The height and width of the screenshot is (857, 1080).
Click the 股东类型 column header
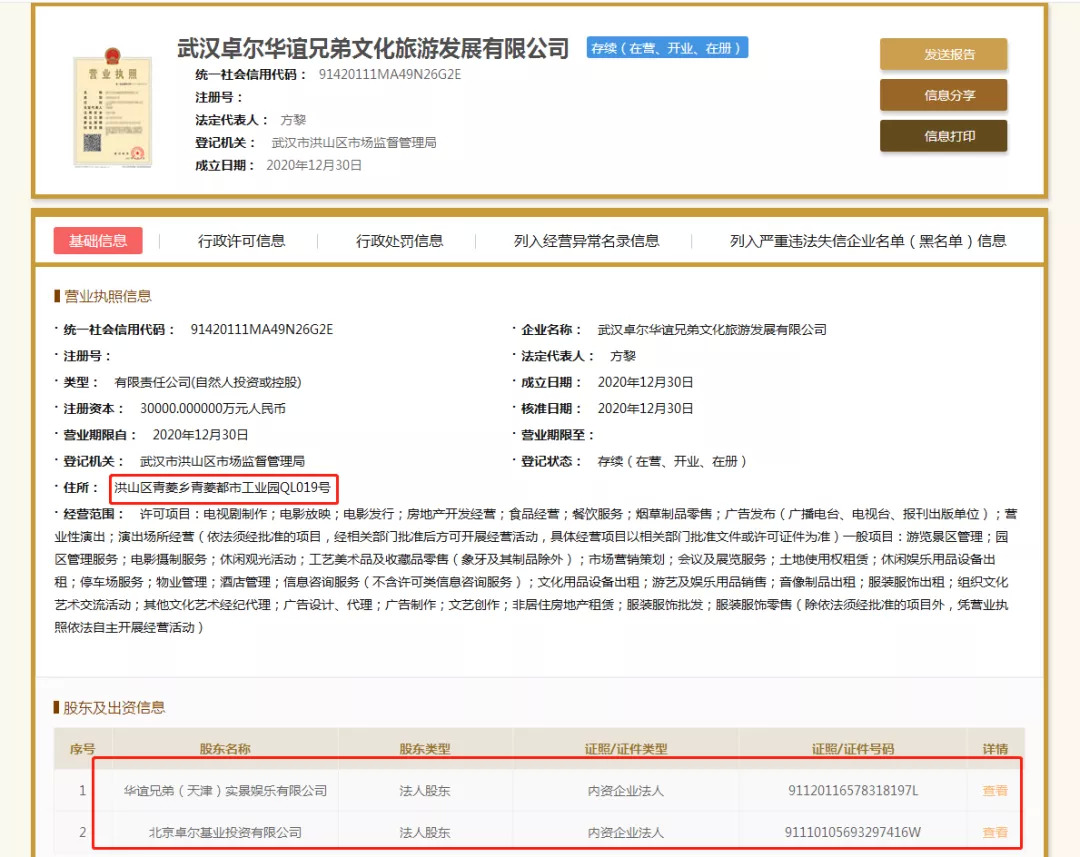point(424,749)
